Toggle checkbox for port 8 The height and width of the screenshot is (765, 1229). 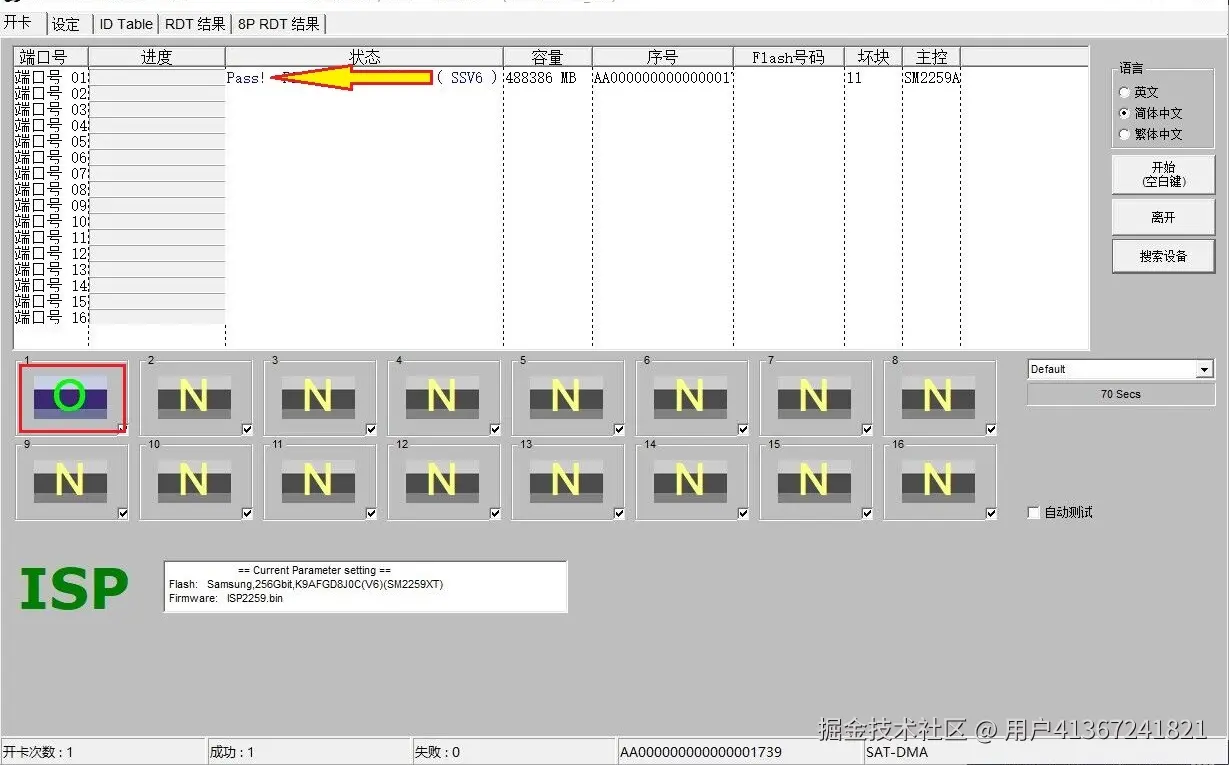(x=991, y=429)
